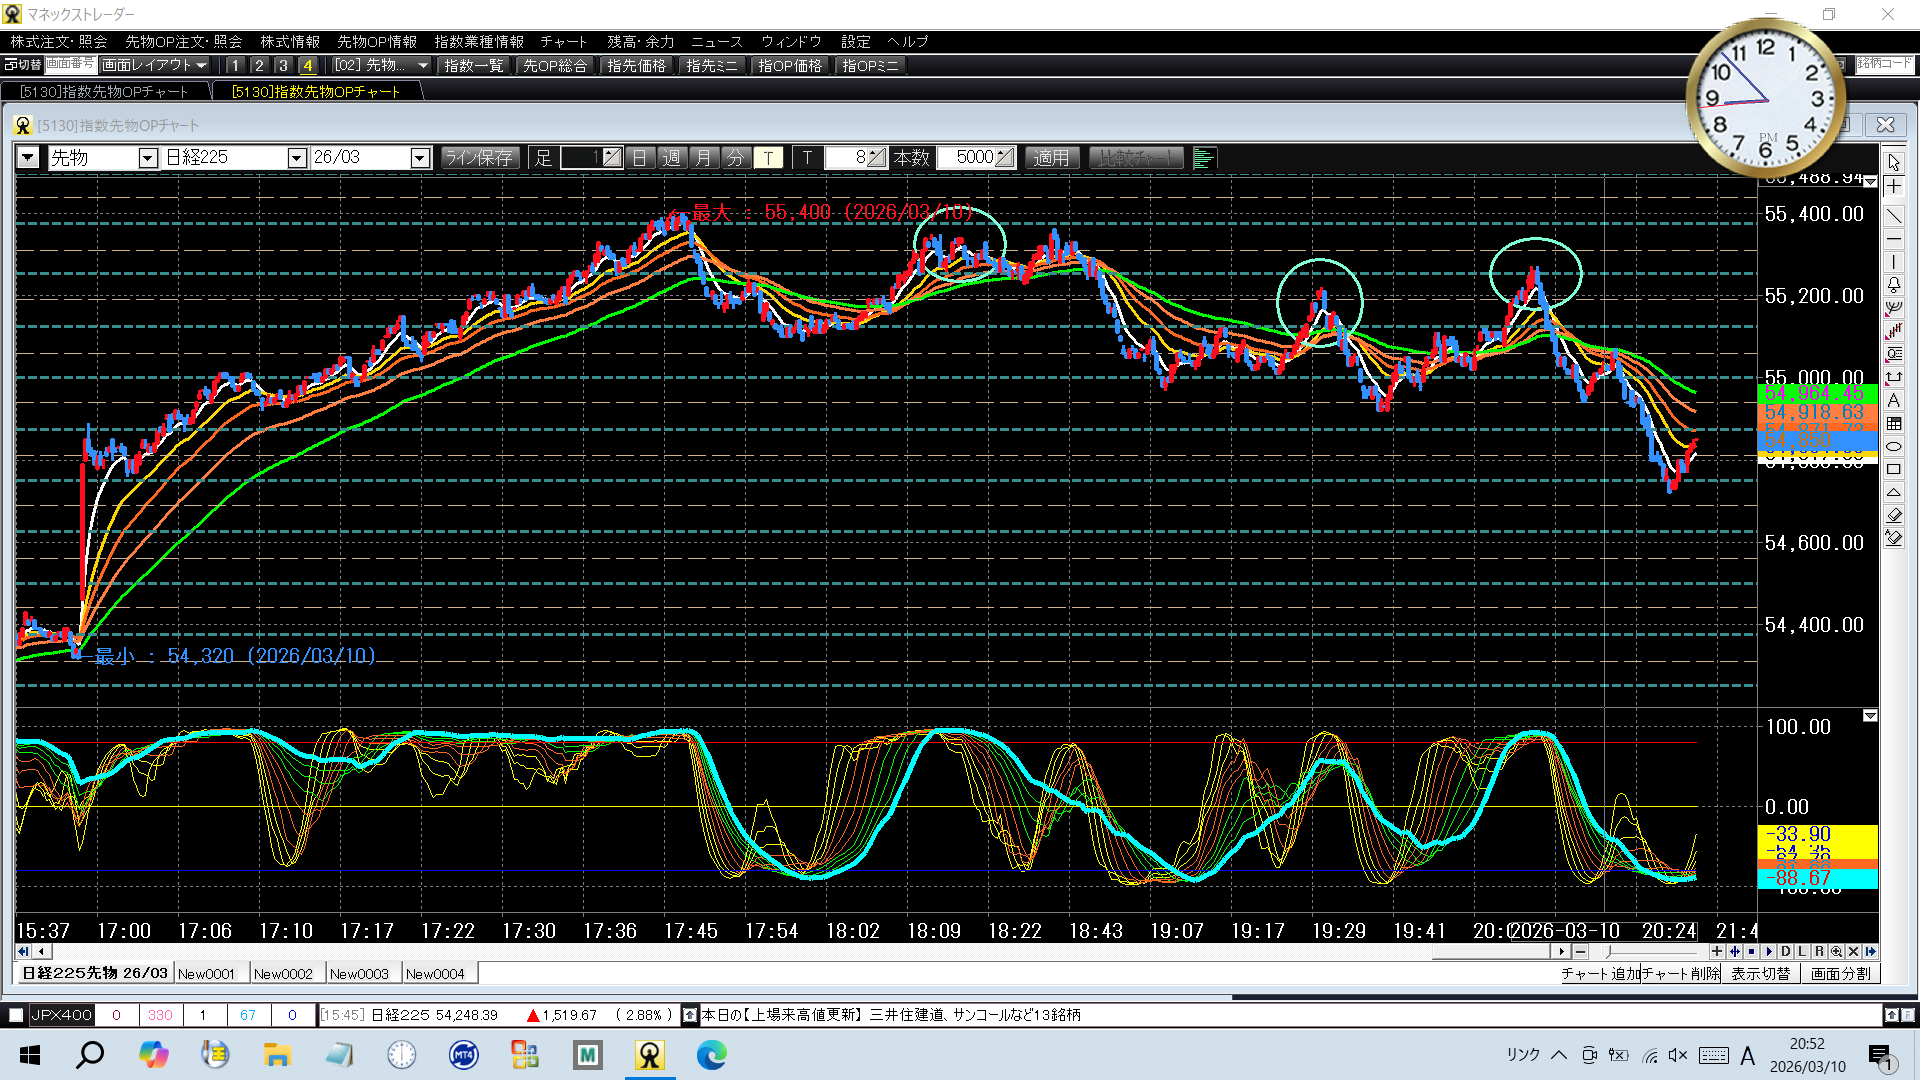The width and height of the screenshot is (1920, 1080).
Task: Select the trend line drawing tool
Action: 1894,215
